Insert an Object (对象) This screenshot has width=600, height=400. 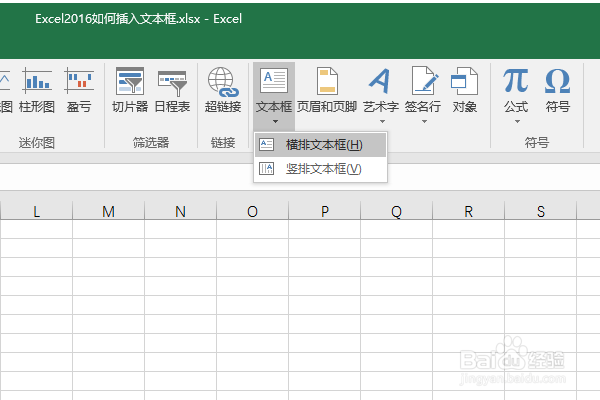click(464, 90)
